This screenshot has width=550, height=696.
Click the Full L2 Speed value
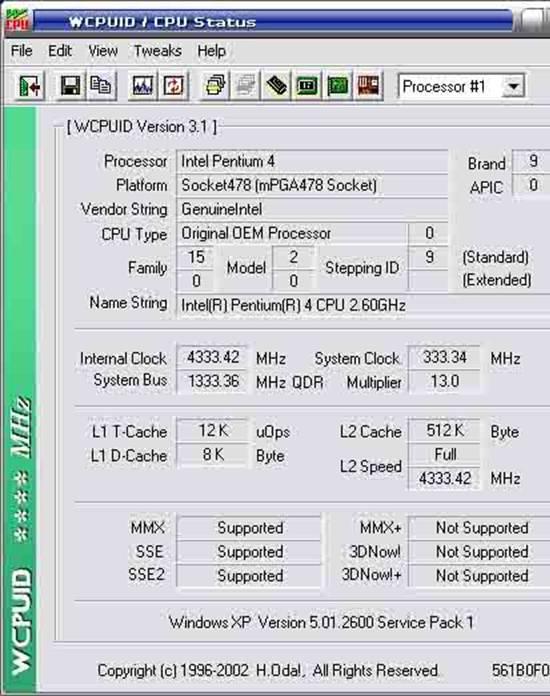[444, 455]
